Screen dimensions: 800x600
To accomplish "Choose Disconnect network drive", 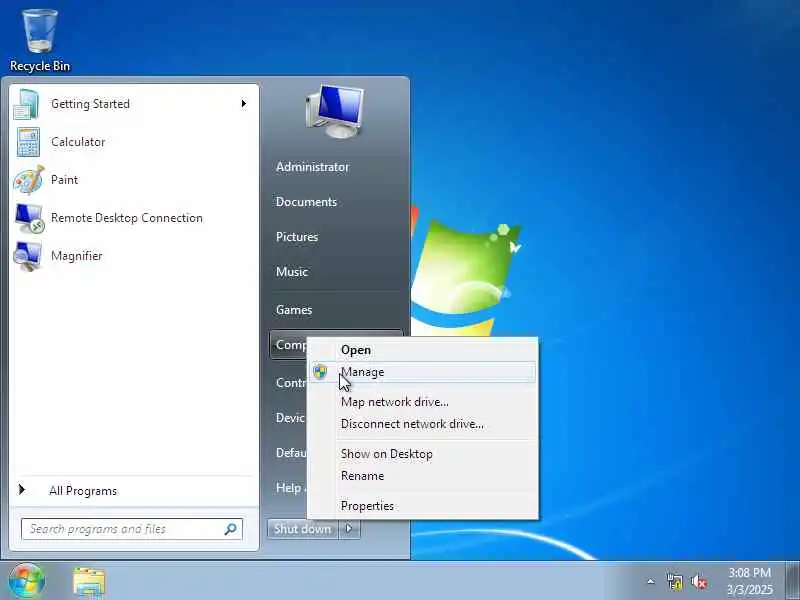I will (x=422, y=424).
